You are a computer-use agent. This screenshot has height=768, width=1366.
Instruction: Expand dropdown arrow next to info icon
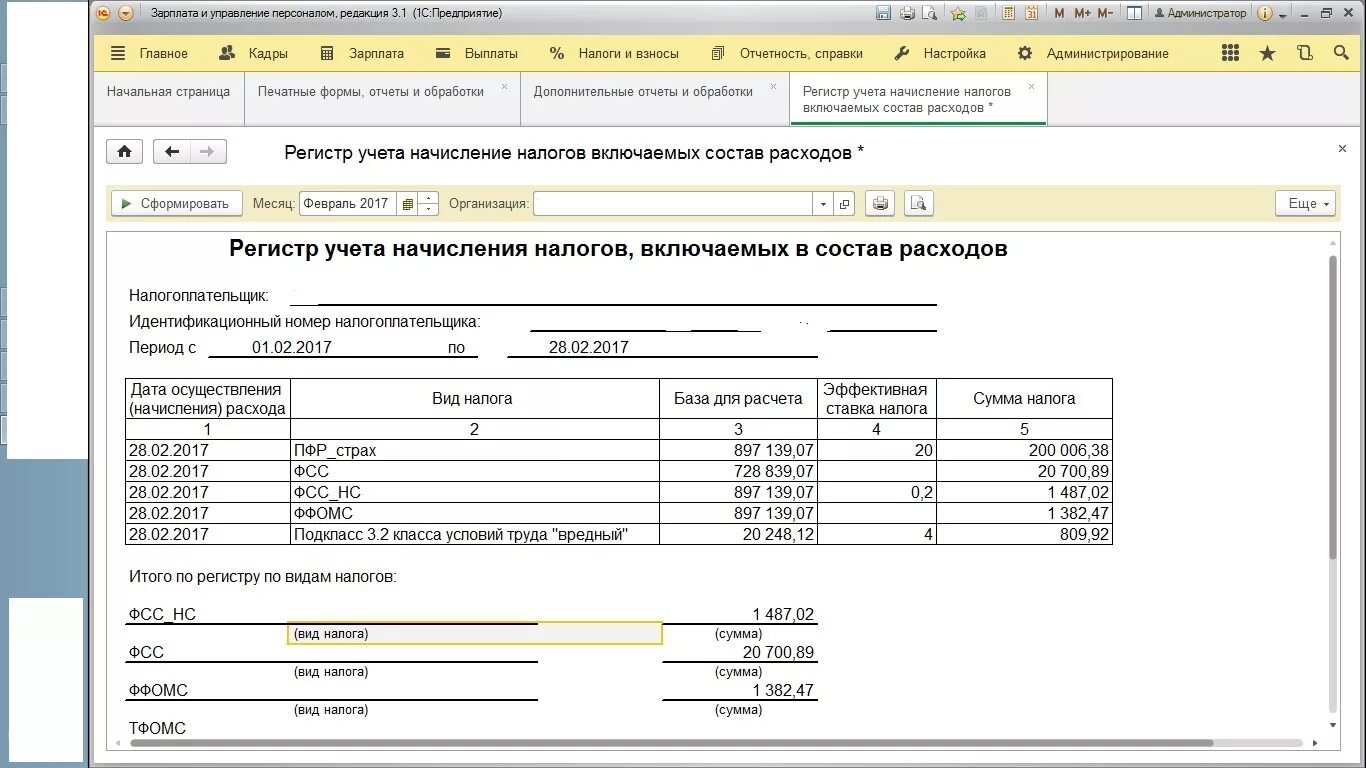click(1282, 14)
